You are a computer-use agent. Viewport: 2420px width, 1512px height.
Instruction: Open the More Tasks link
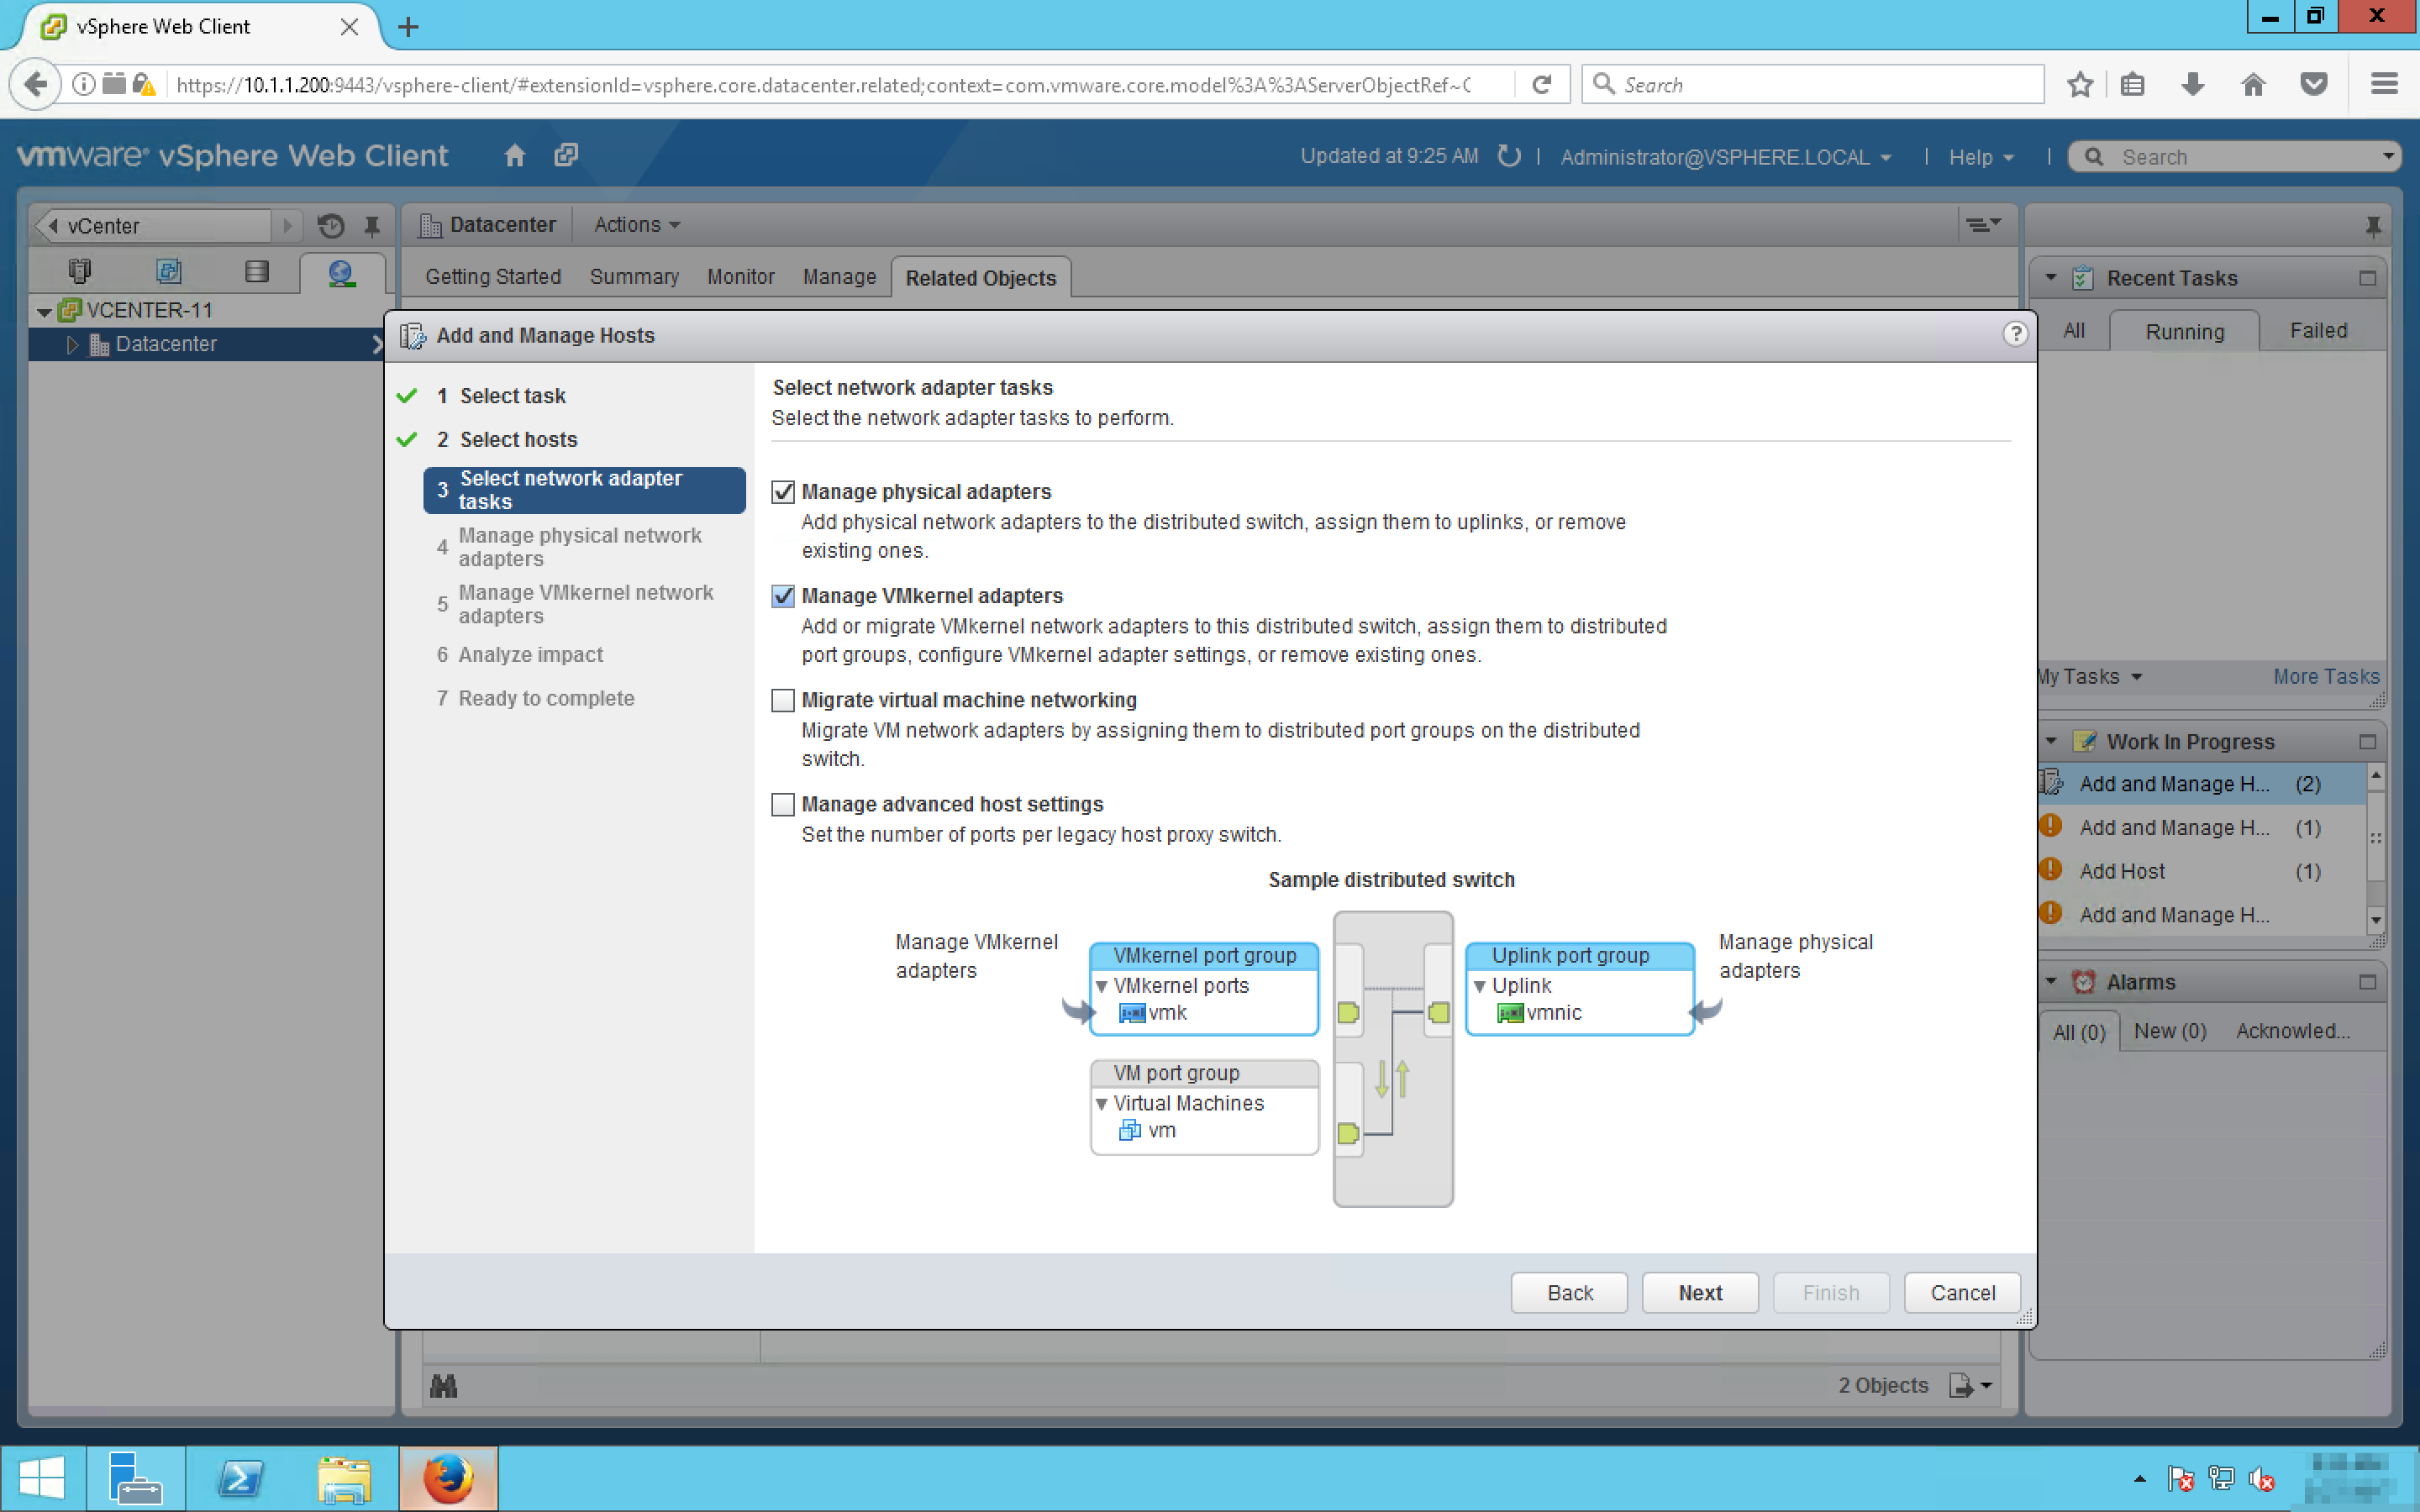(2325, 677)
